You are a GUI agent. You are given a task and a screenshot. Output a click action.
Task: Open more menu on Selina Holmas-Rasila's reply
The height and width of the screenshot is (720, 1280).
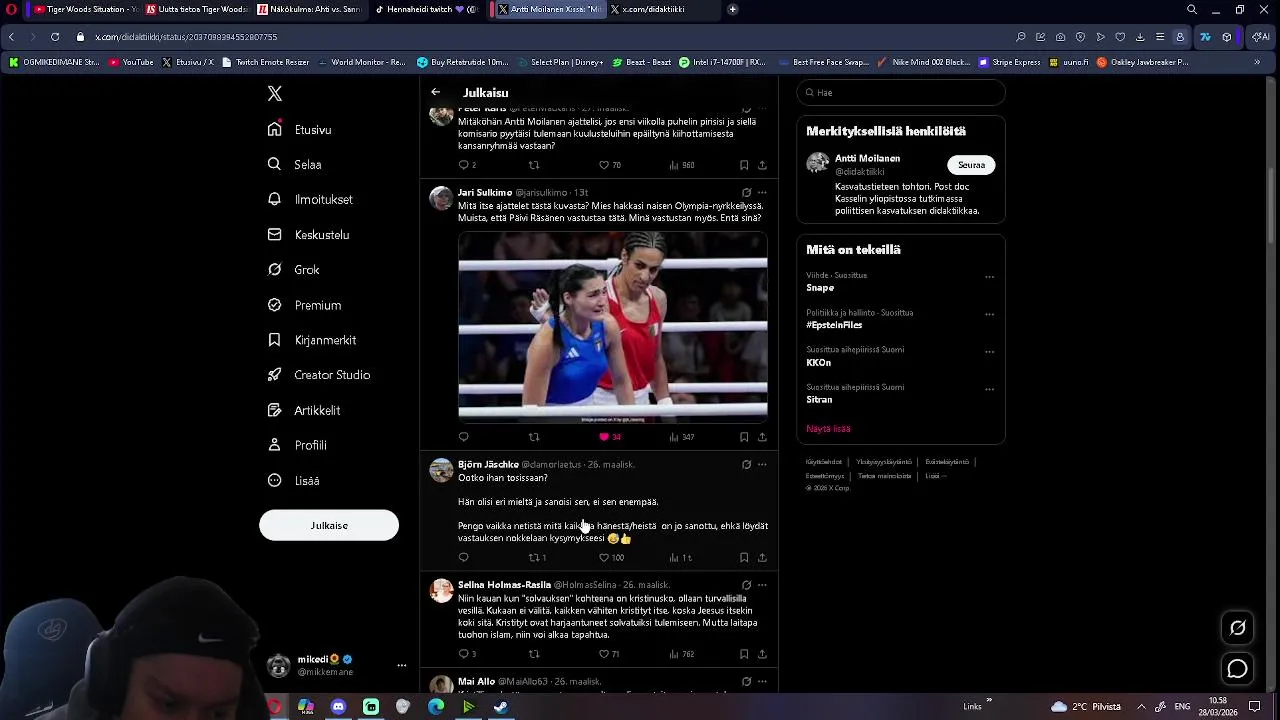(762, 584)
